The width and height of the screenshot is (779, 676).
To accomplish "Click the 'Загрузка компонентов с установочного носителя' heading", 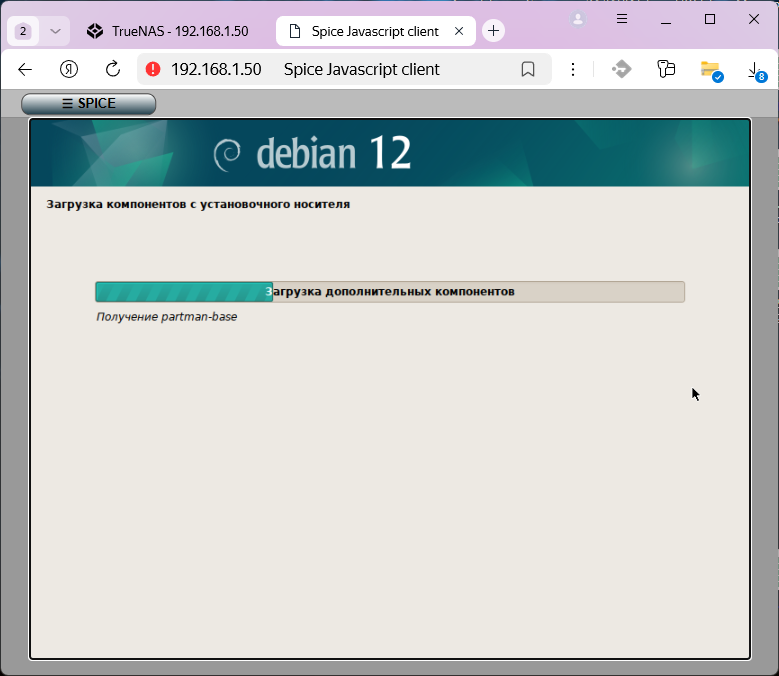I will click(198, 204).
